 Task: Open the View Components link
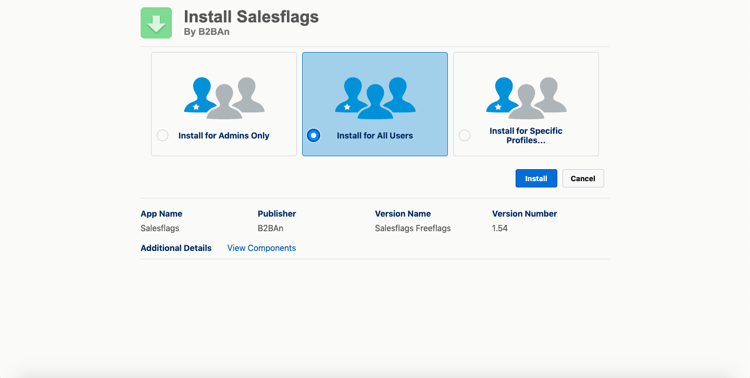(x=262, y=248)
